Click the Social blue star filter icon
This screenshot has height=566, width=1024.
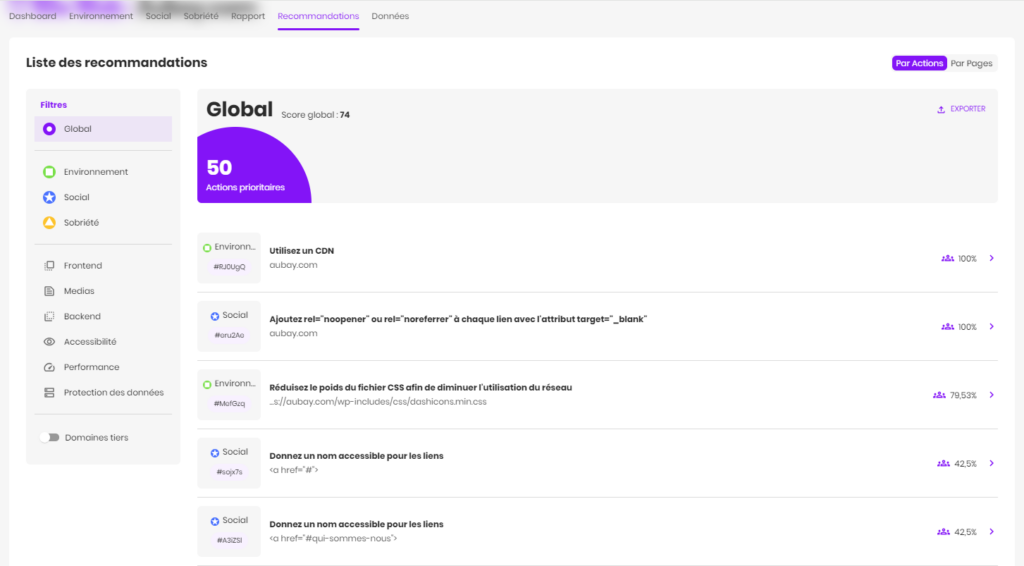(x=49, y=197)
